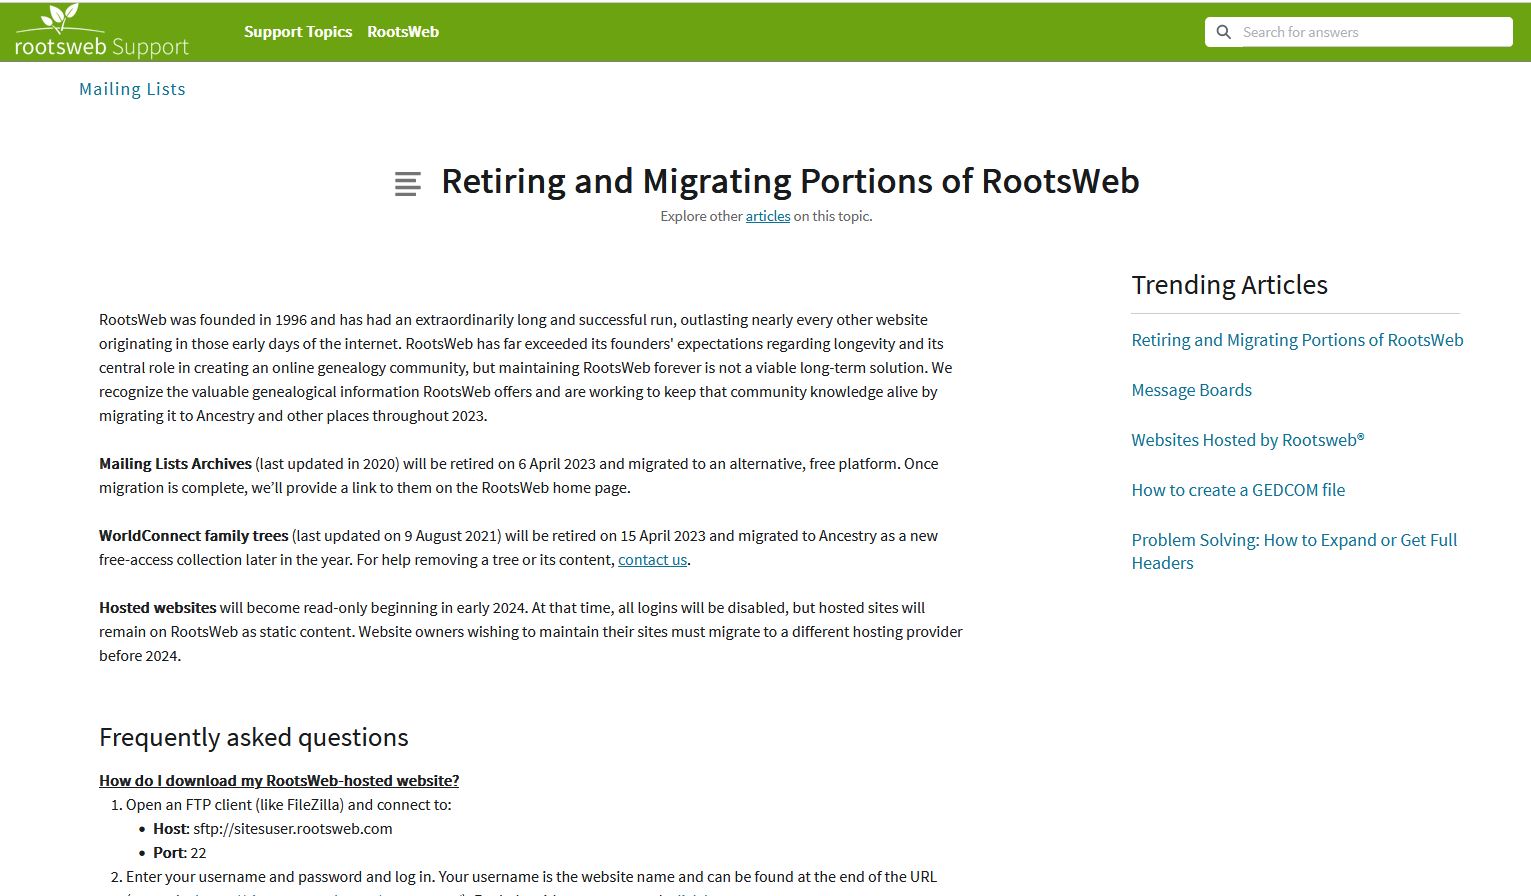1531x896 pixels.
Task: Open Problem Solving Full Headers article
Action: [x=1294, y=551]
